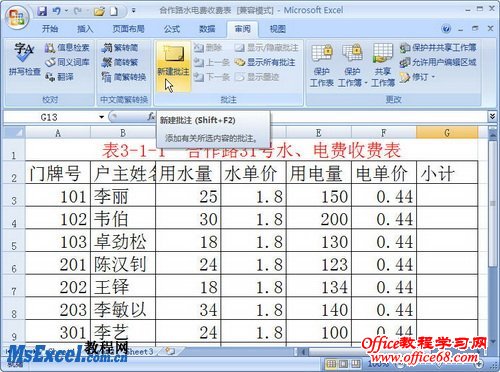500x372 pixels.
Task: Save the workbook from the quick access toolbar
Action: point(42,11)
